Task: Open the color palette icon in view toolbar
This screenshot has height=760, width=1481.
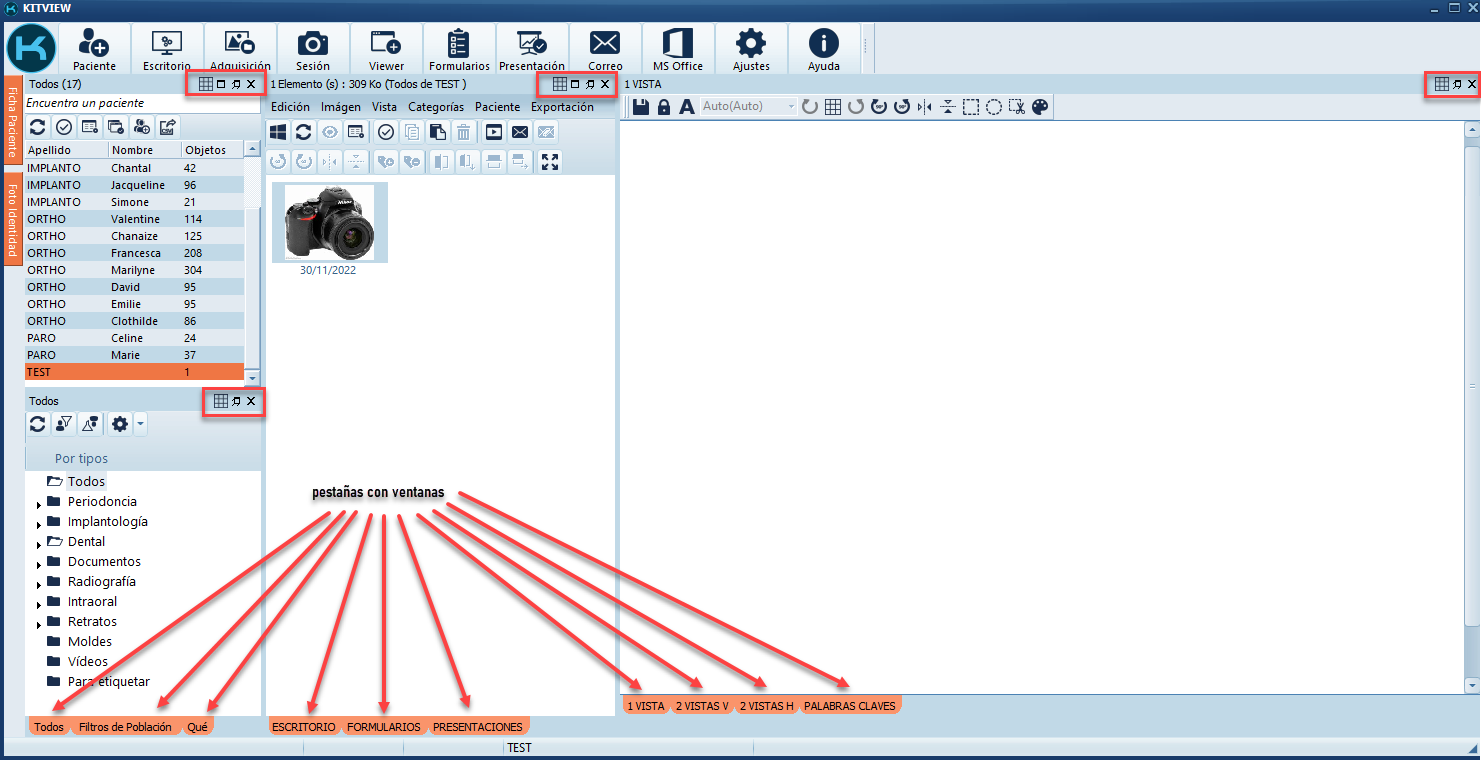Action: [x=1040, y=107]
